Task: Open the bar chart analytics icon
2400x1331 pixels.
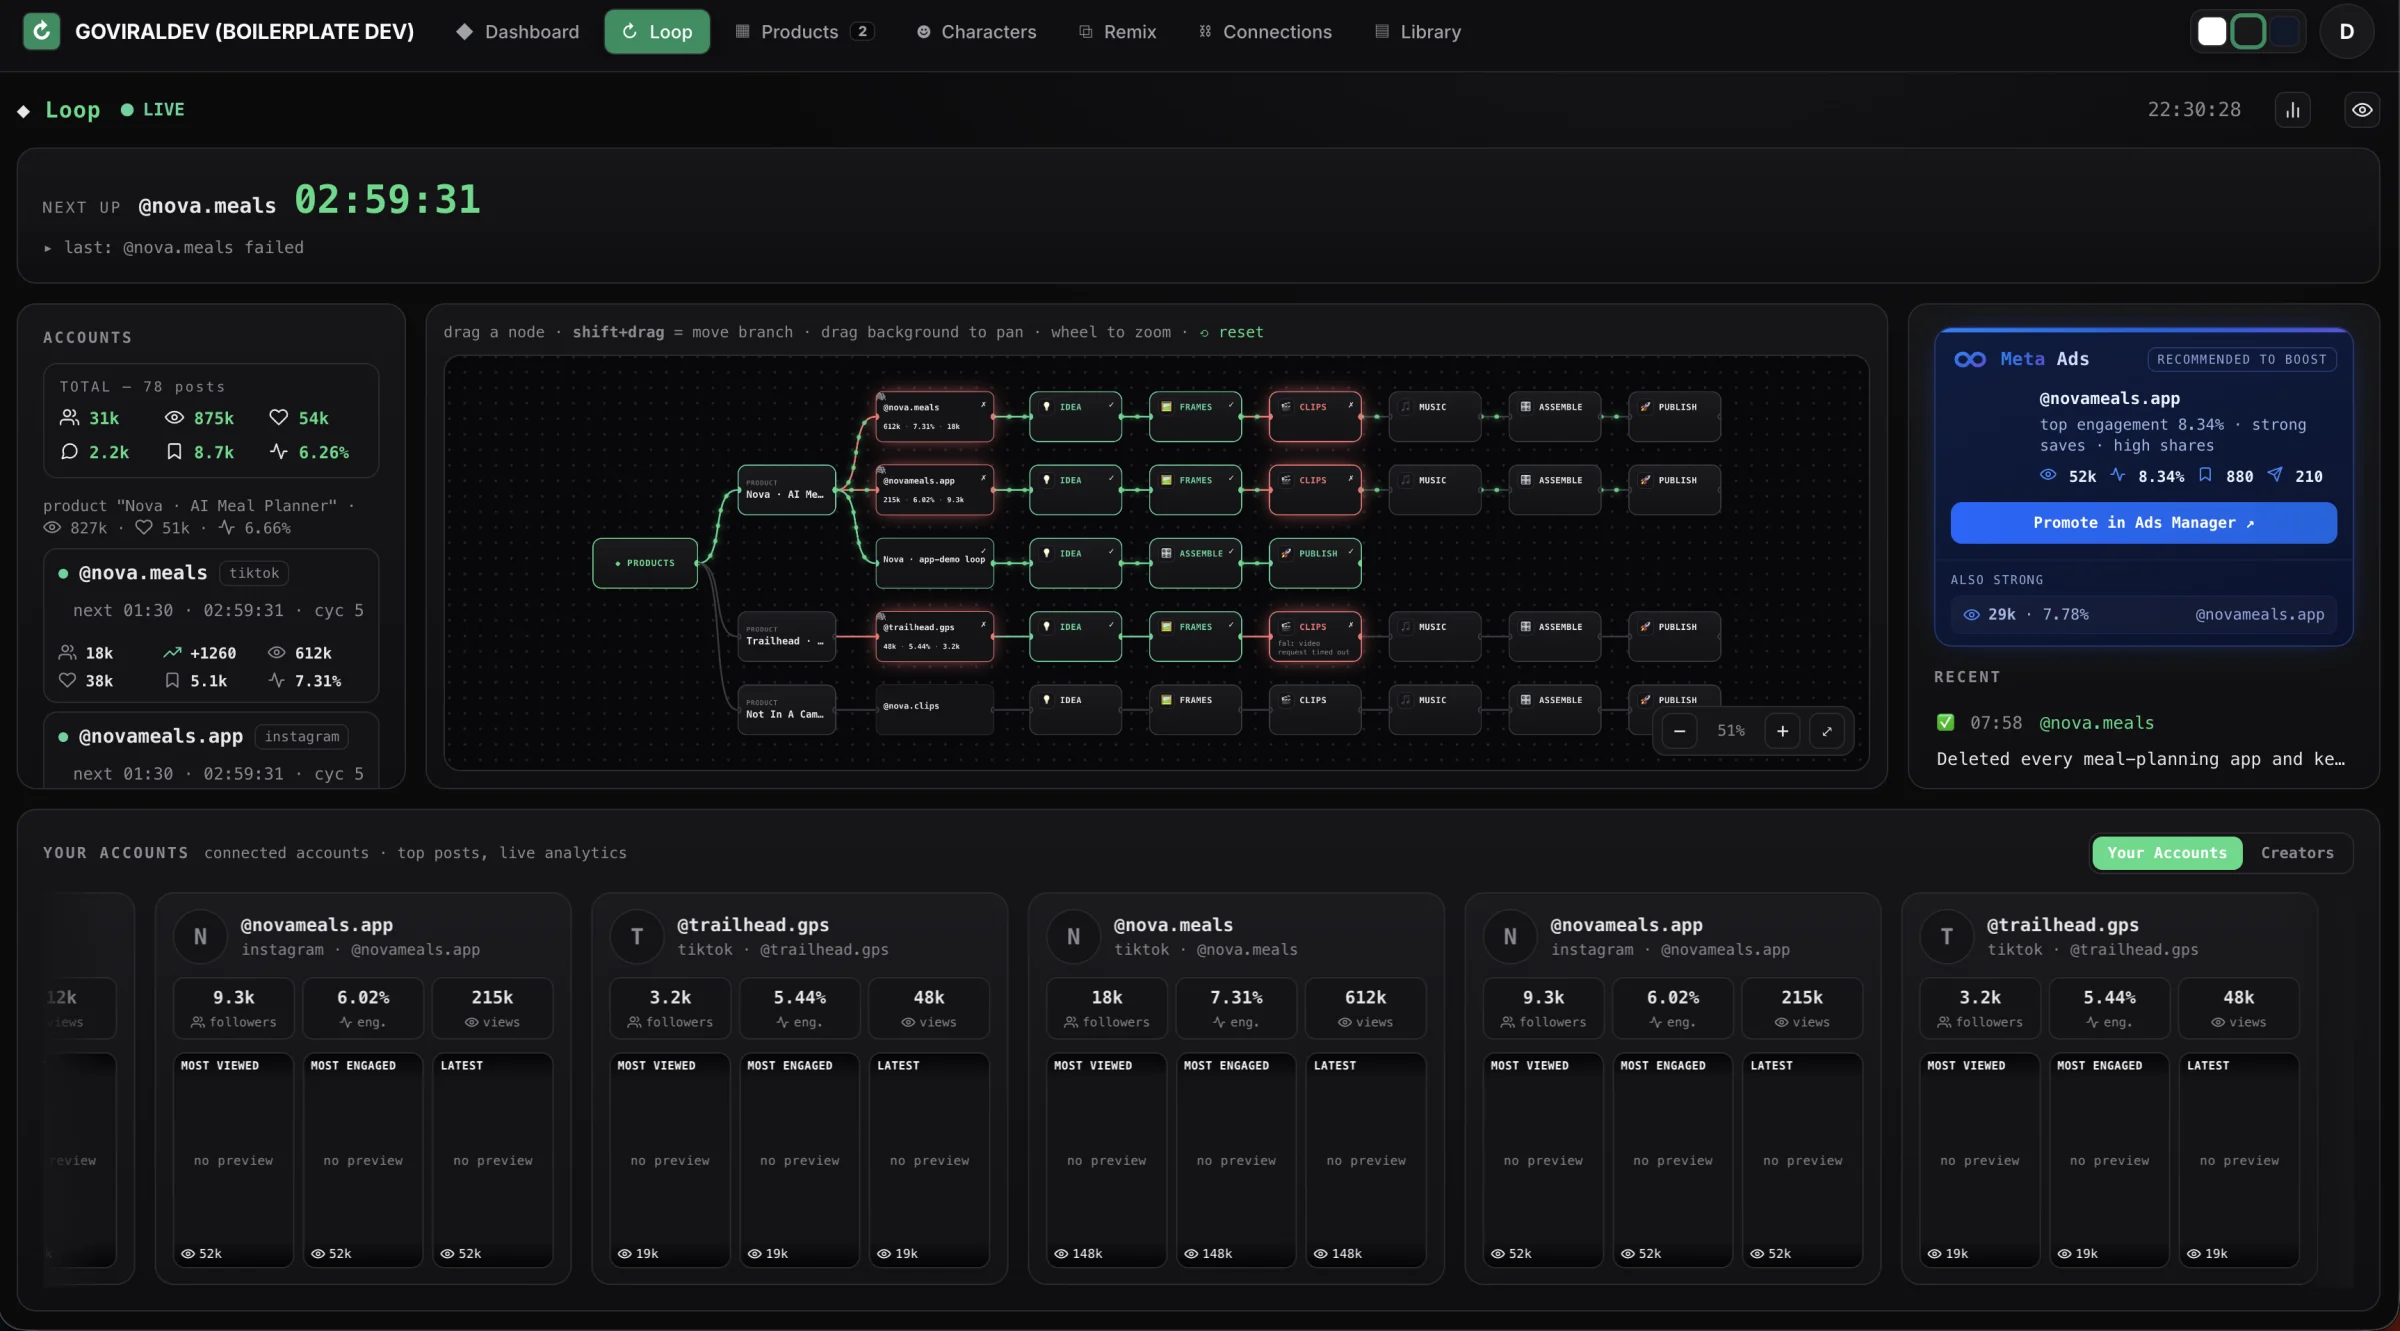Action: click(x=2293, y=110)
